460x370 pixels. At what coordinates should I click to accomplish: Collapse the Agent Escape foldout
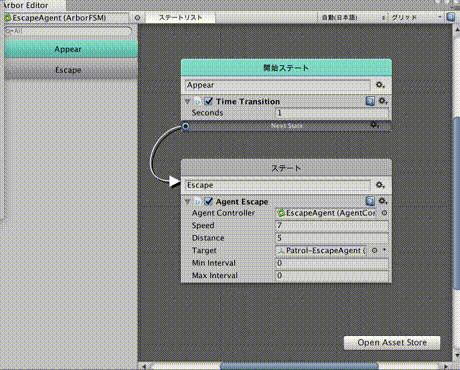click(187, 202)
